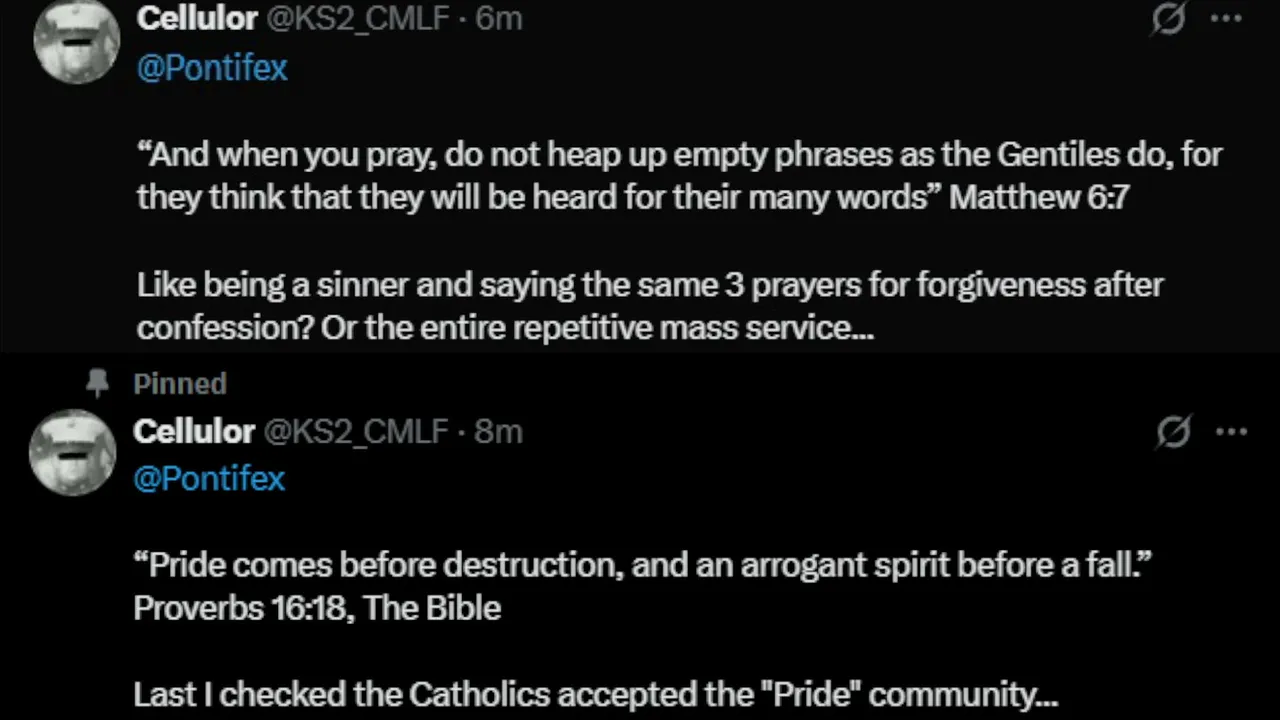
Task: Click the 'Last I checked the Catholics' line
Action: (595, 693)
